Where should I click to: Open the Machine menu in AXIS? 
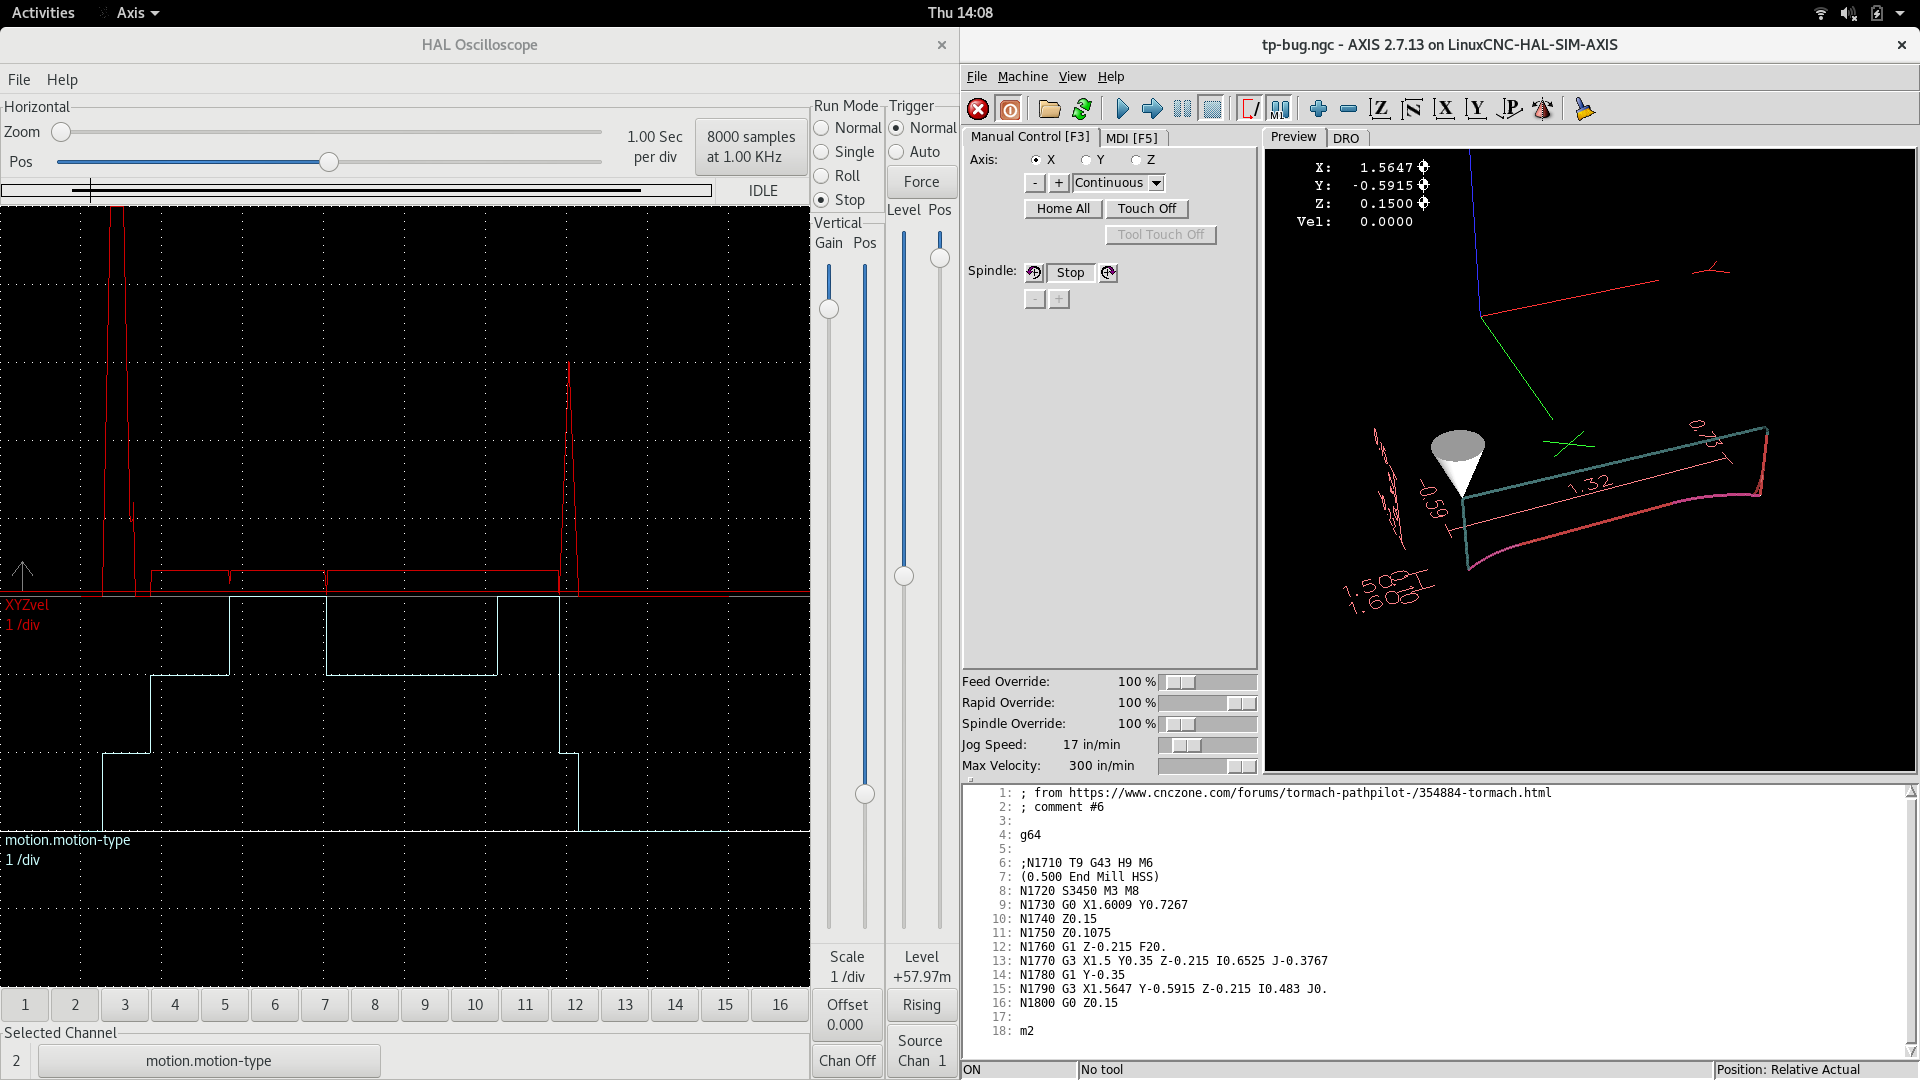click(1023, 77)
